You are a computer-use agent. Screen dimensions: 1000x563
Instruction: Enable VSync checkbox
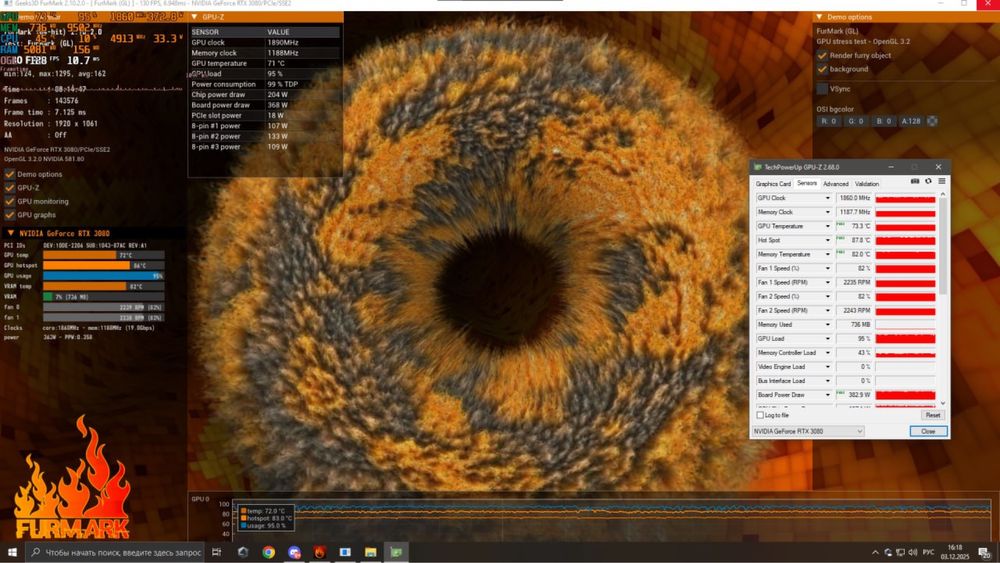point(822,89)
